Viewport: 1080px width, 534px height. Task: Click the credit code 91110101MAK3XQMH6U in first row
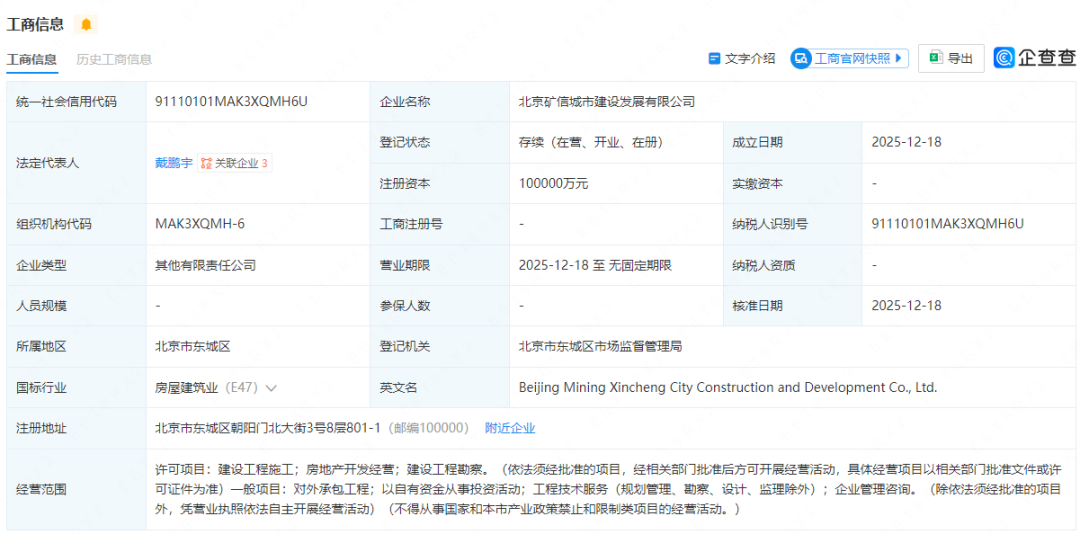(231, 101)
